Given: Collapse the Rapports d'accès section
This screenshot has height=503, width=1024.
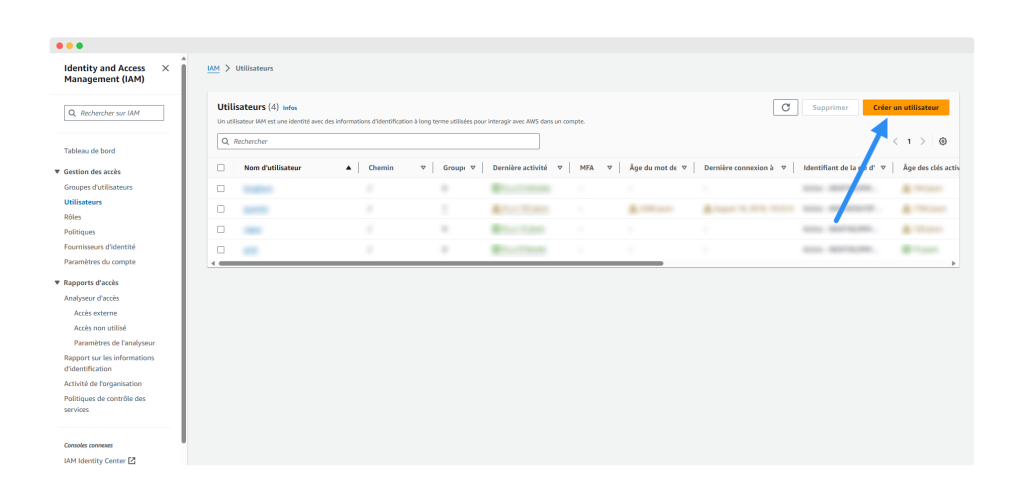Looking at the screenshot, I should 57,283.
